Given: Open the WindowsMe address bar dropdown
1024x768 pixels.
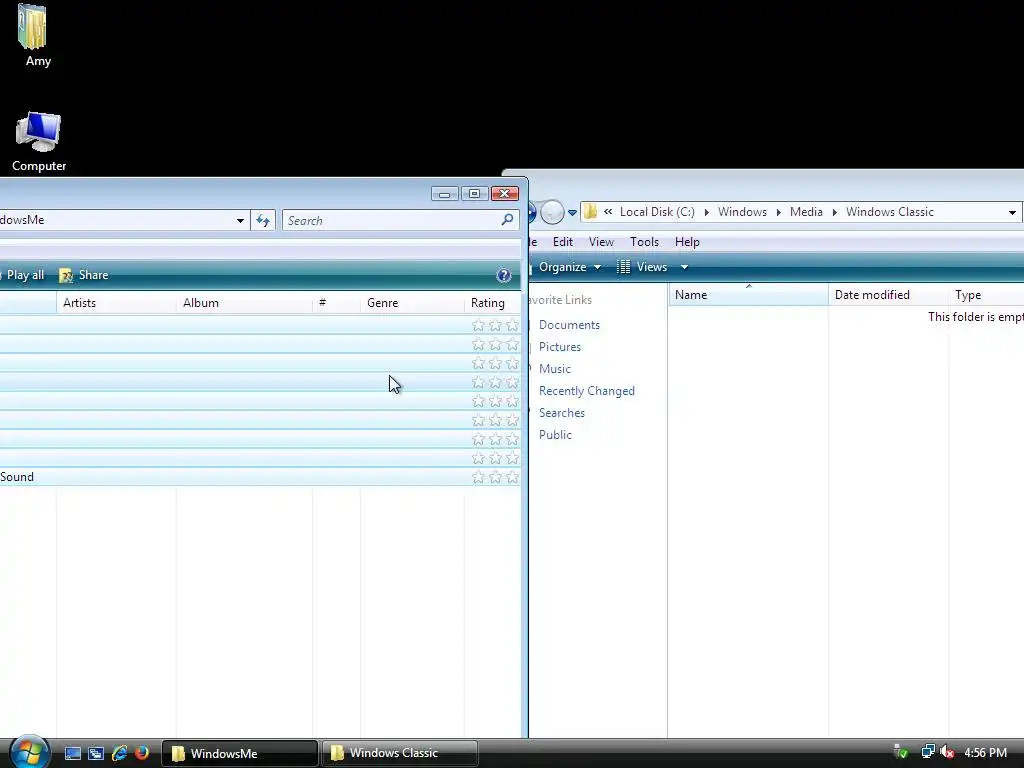Looking at the screenshot, I should point(240,220).
